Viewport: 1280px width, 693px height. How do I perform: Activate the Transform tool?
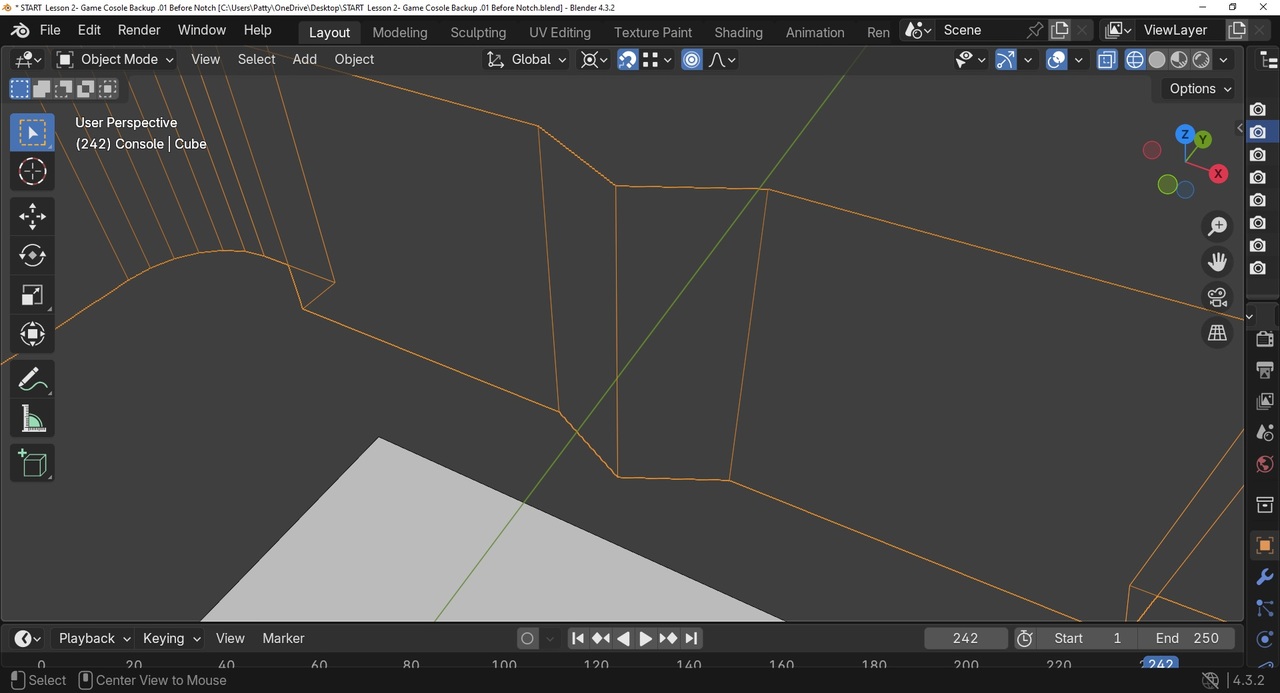pyautogui.click(x=32, y=334)
